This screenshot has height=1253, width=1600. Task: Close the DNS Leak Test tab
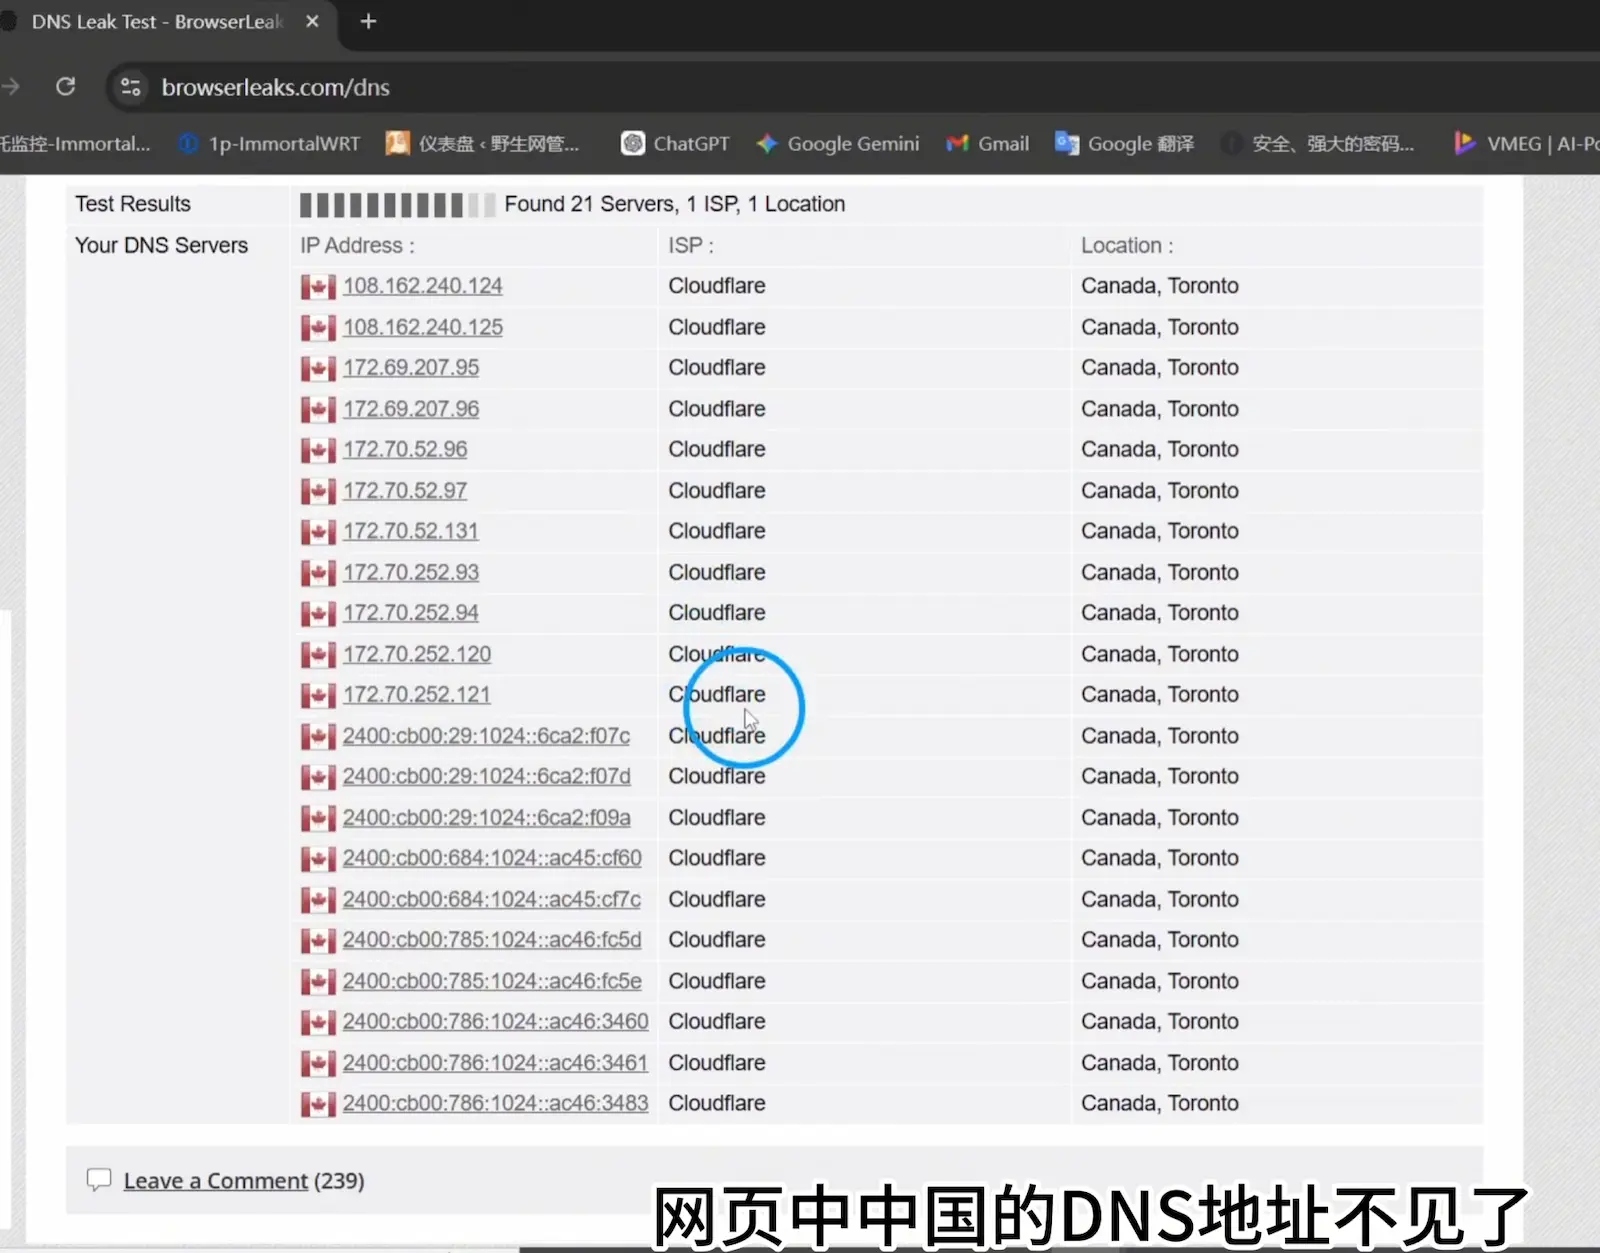point(312,21)
